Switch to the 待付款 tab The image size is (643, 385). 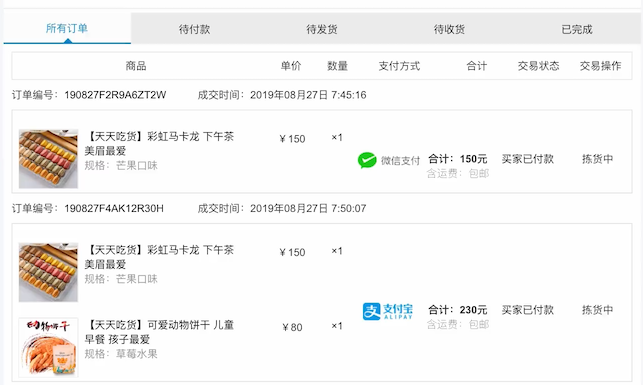[194, 29]
